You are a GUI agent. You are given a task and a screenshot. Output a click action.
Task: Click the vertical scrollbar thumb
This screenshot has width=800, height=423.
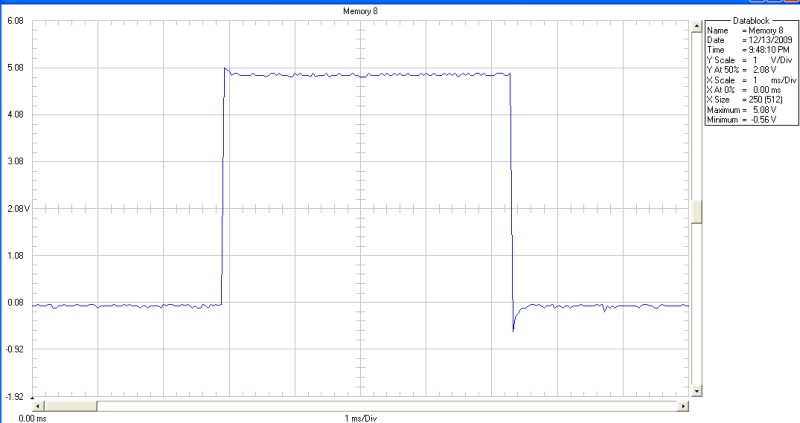point(697,213)
